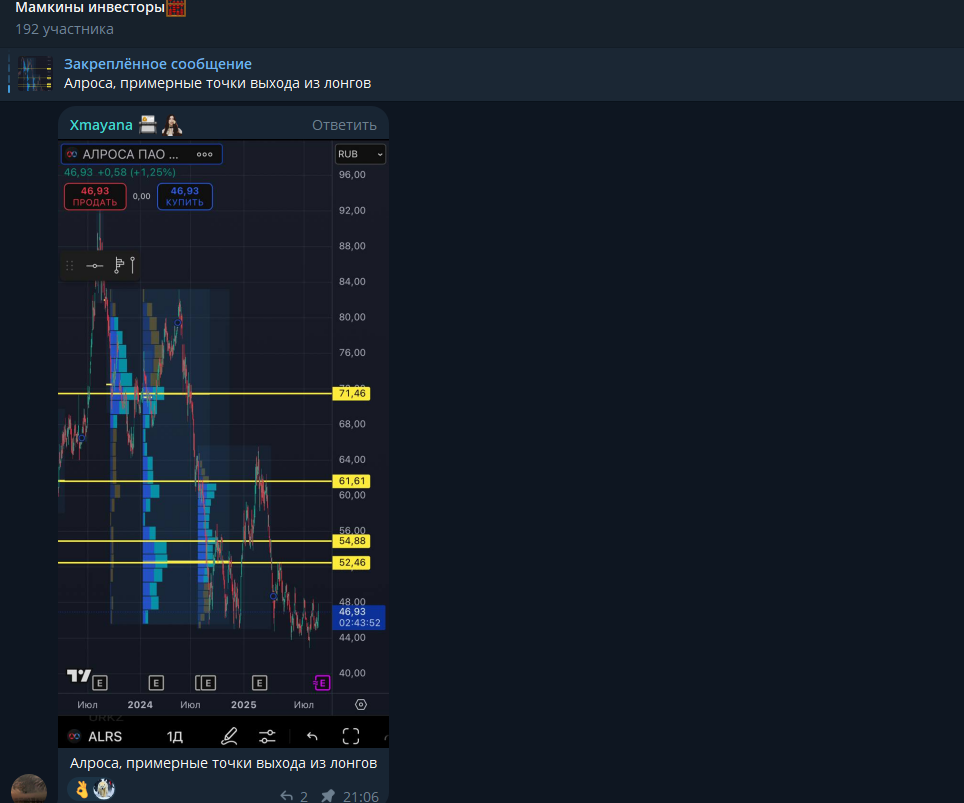Viewport: 964px width, 803px height.
Task: Open the message caption about Алроса longs
Action: 223,763
